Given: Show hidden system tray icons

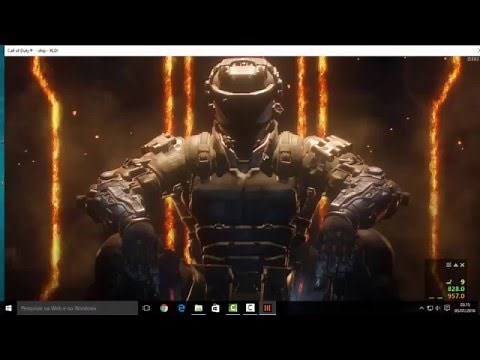Looking at the screenshot, I should coord(422,308).
